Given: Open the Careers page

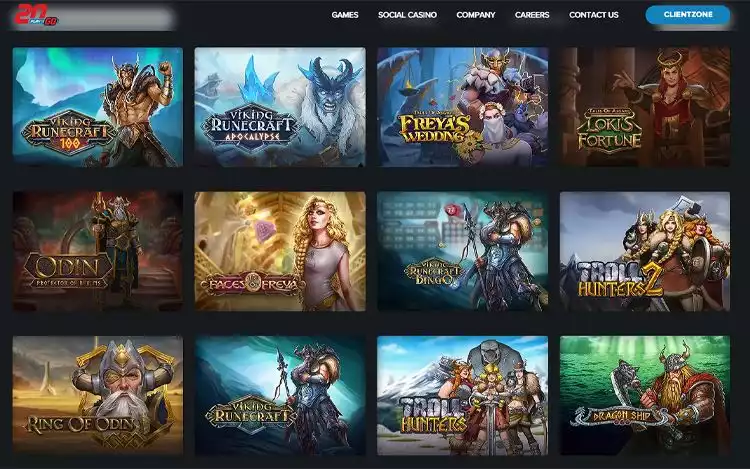Looking at the screenshot, I should (532, 15).
